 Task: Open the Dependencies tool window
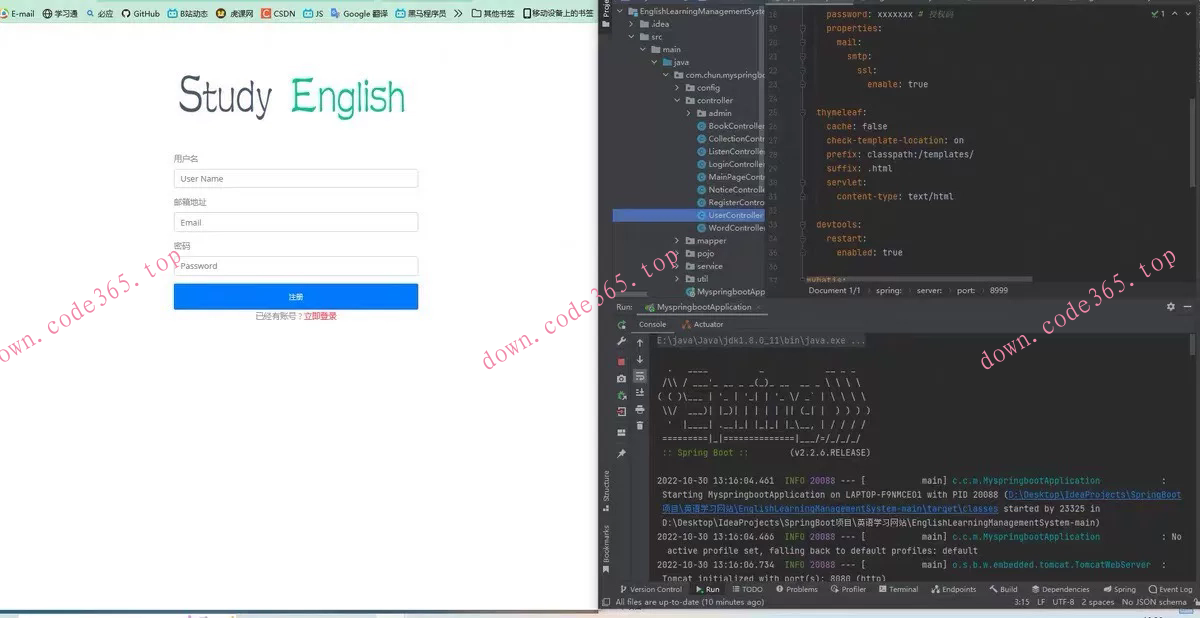[x=1060, y=590]
